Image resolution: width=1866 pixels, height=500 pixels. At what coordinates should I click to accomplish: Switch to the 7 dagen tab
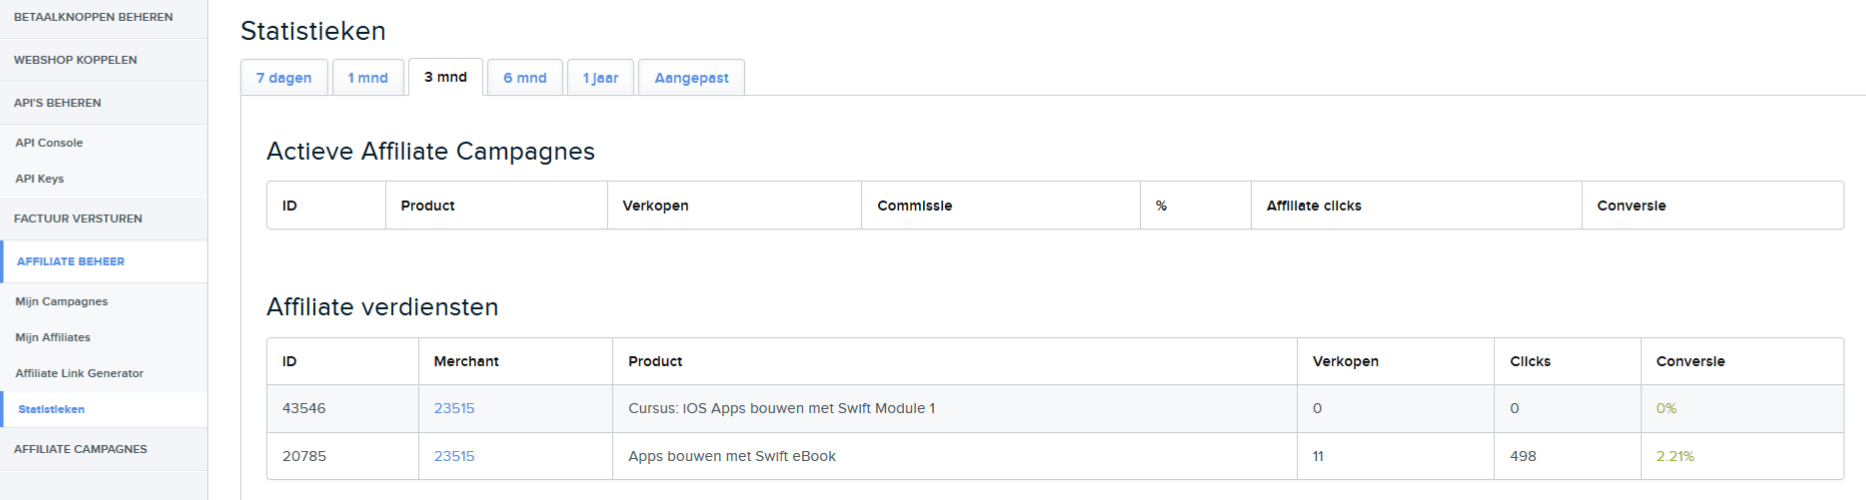pos(284,78)
